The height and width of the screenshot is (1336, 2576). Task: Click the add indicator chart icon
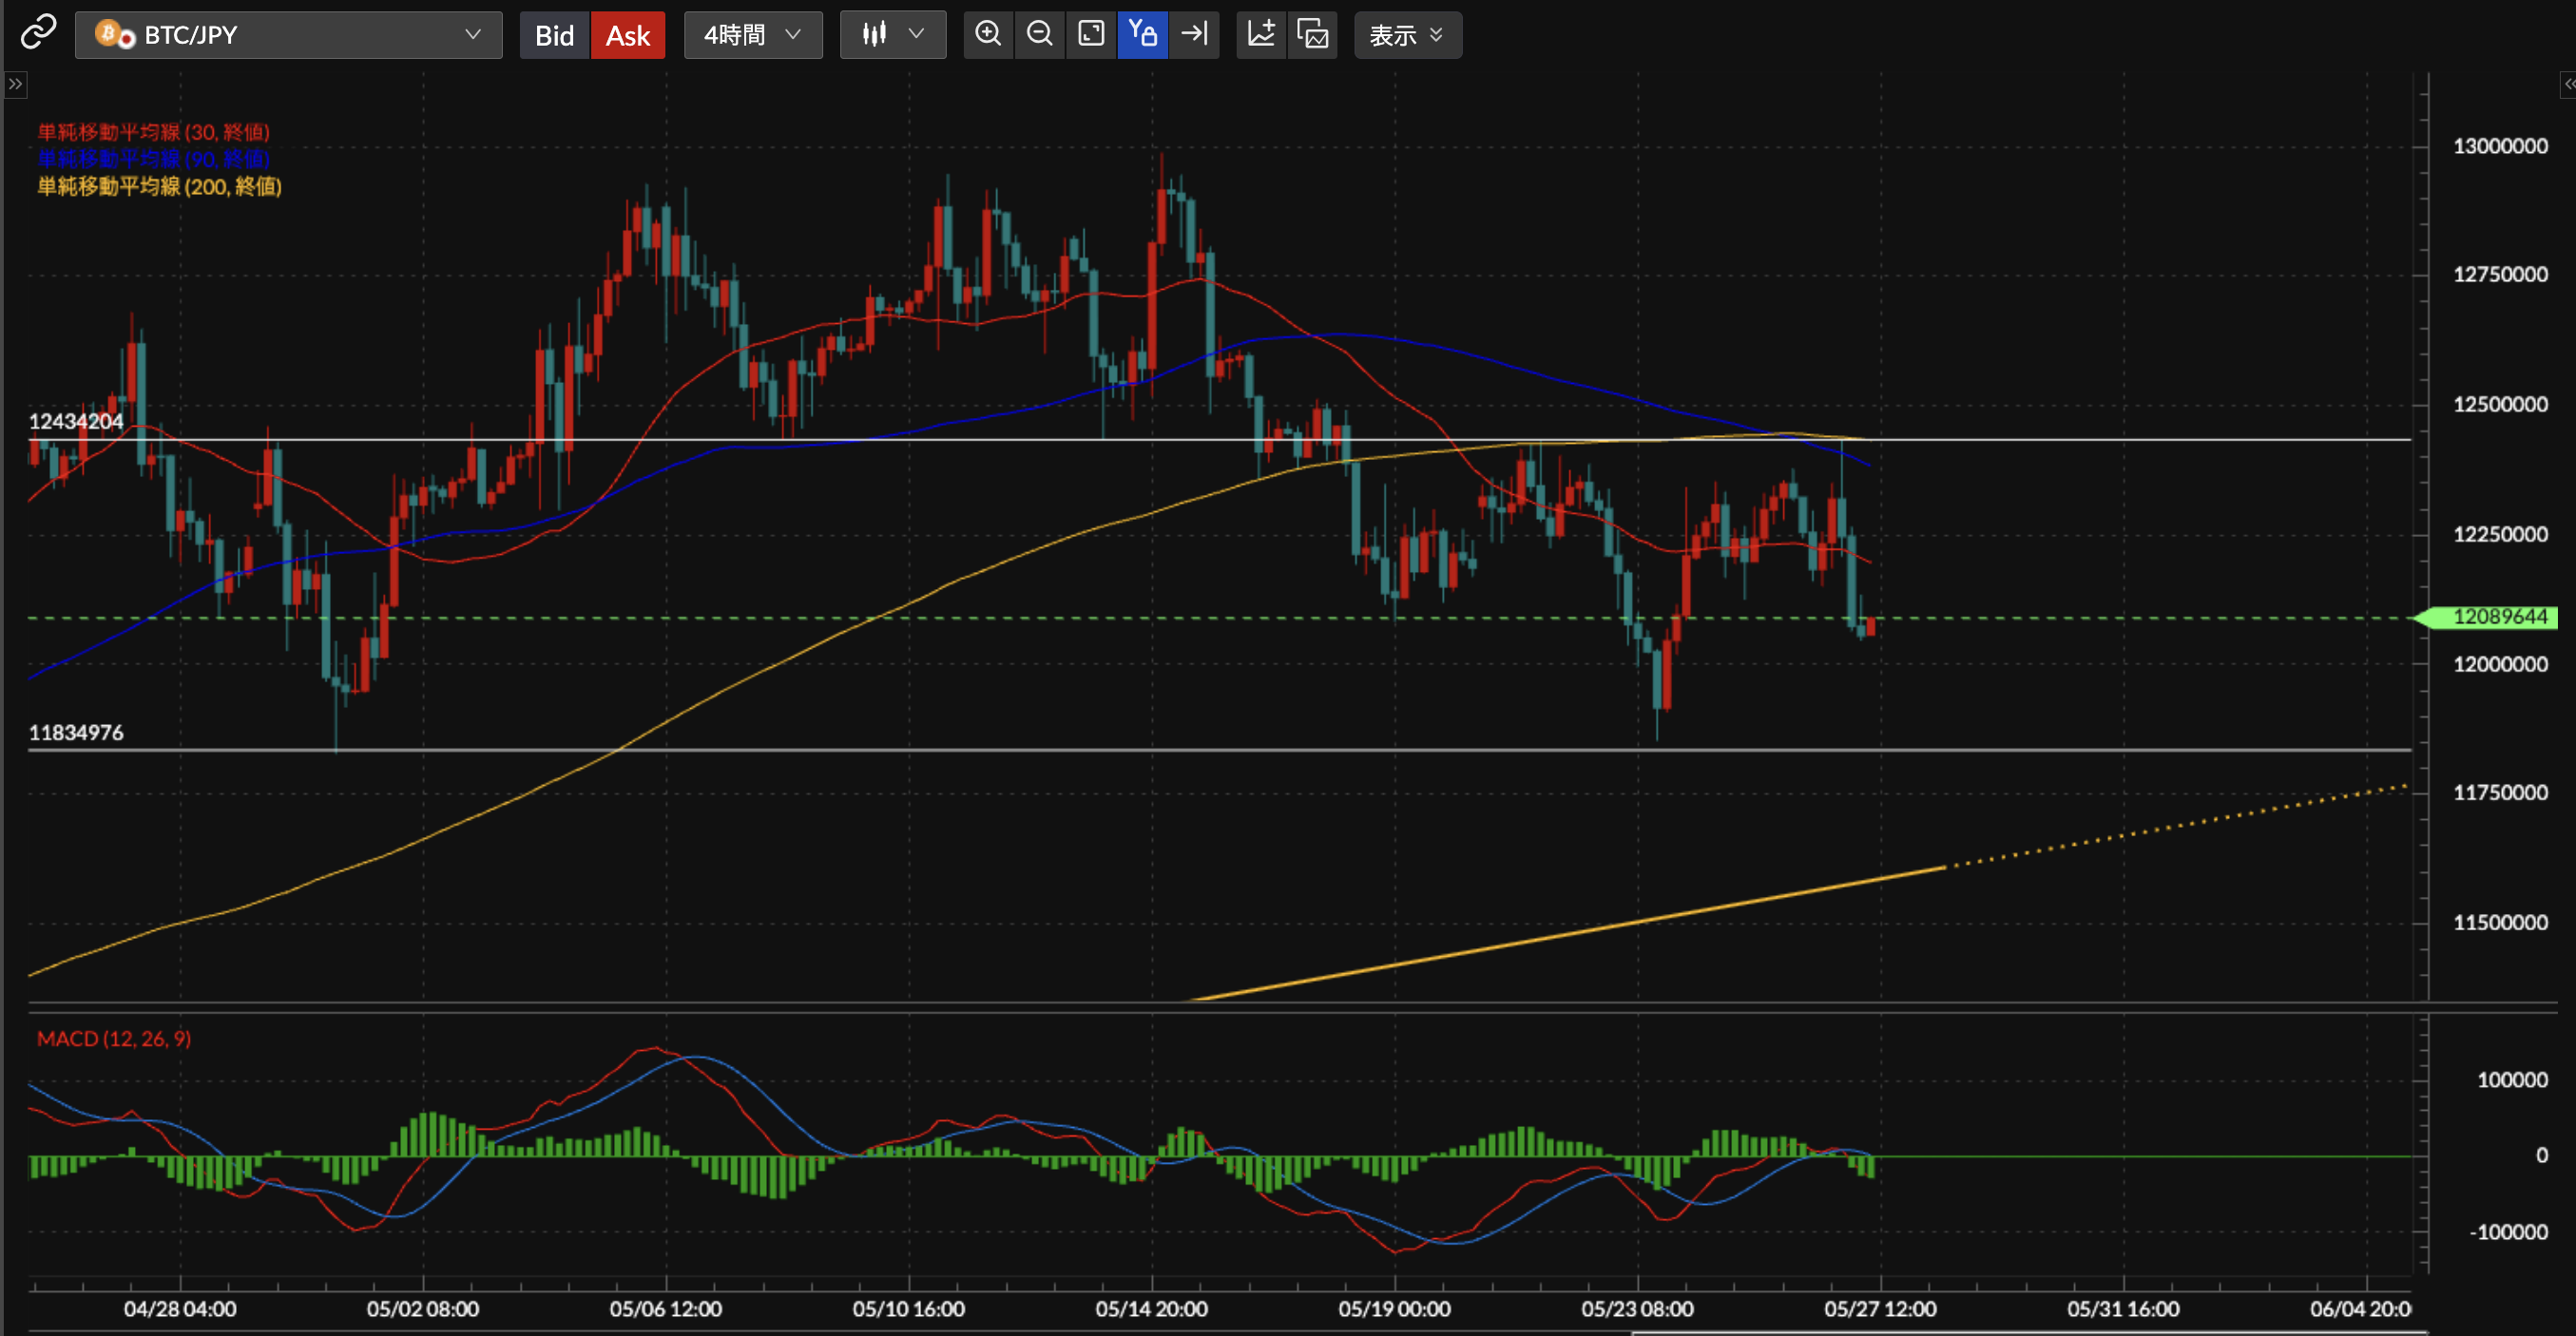1261,35
